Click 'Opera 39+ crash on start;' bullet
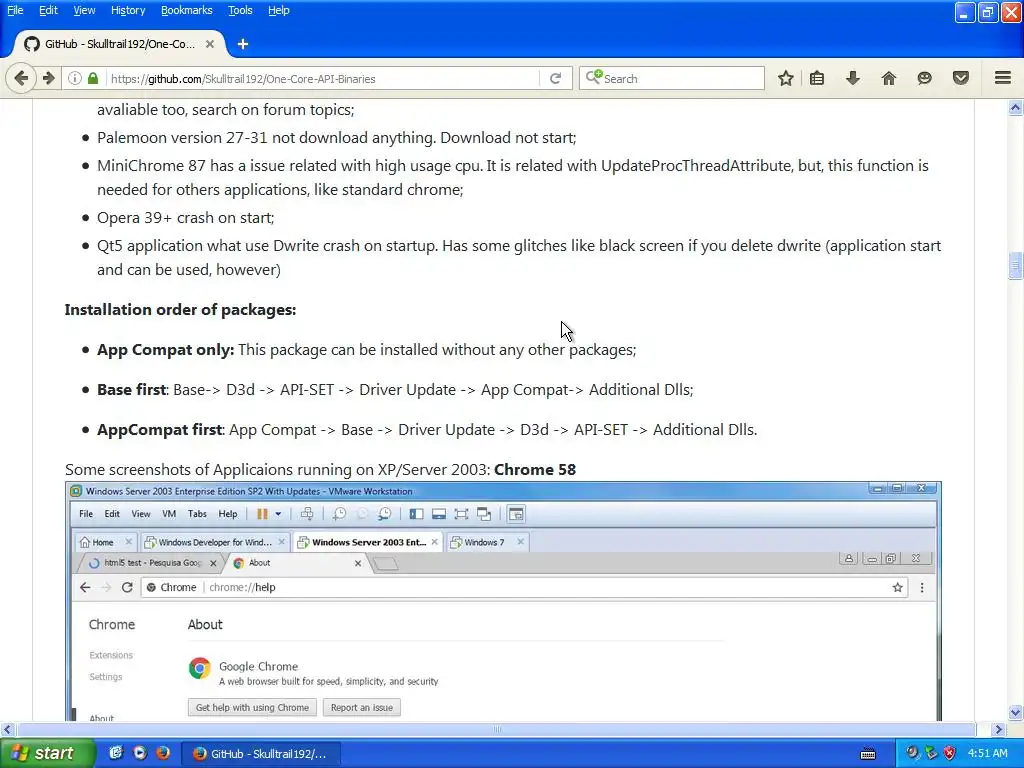 185,217
